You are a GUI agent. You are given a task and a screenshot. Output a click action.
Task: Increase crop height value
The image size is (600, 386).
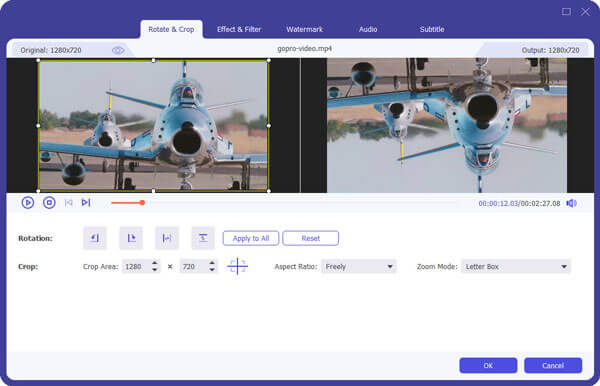(212, 263)
